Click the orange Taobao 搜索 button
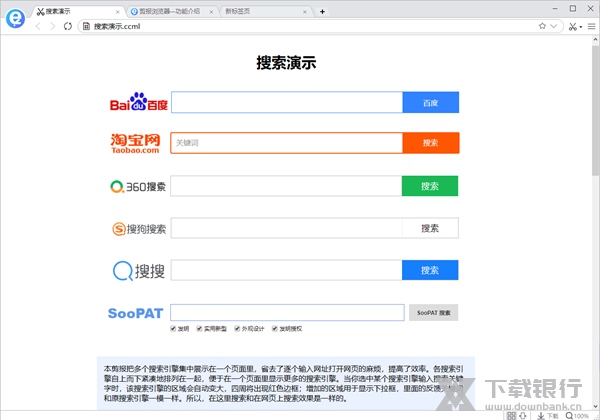Viewport: 600px width, 420px height. click(430, 143)
